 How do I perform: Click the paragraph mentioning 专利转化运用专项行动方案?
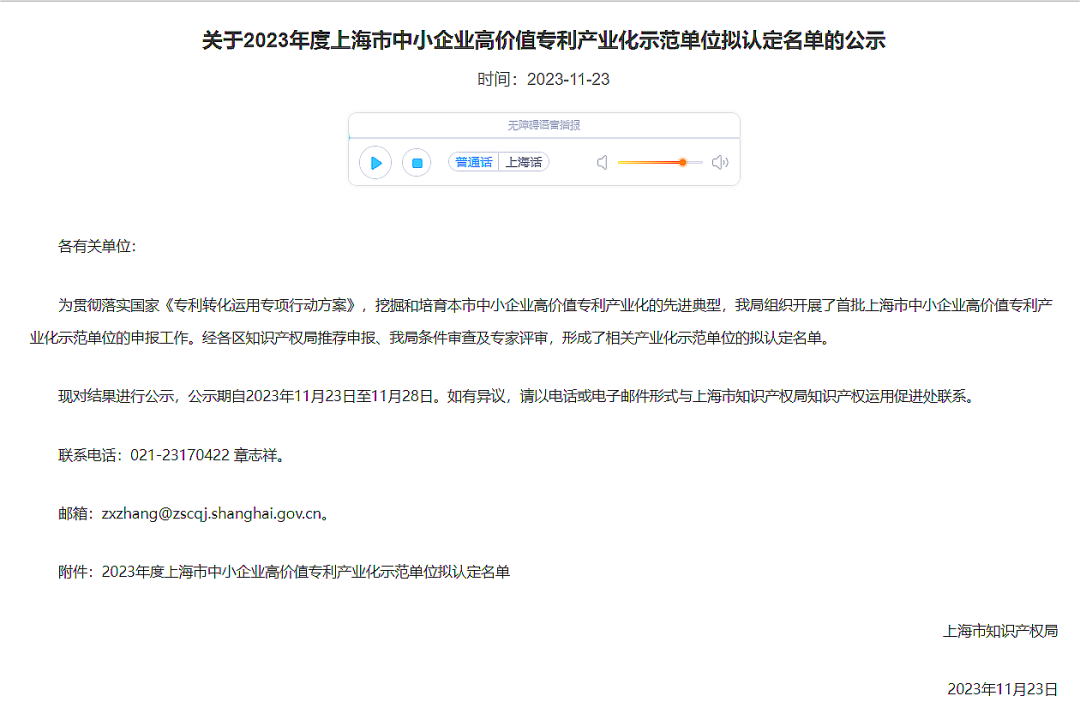point(541,322)
